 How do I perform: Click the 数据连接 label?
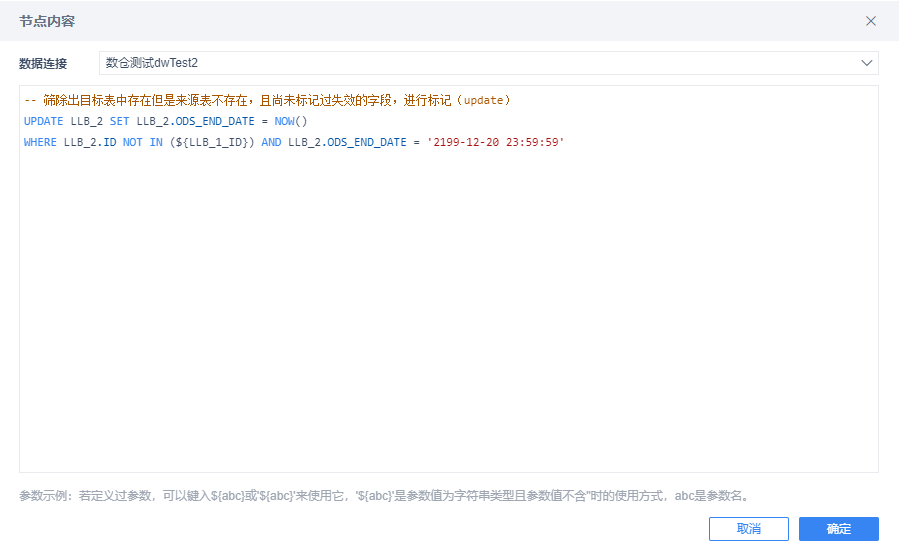click(43, 64)
